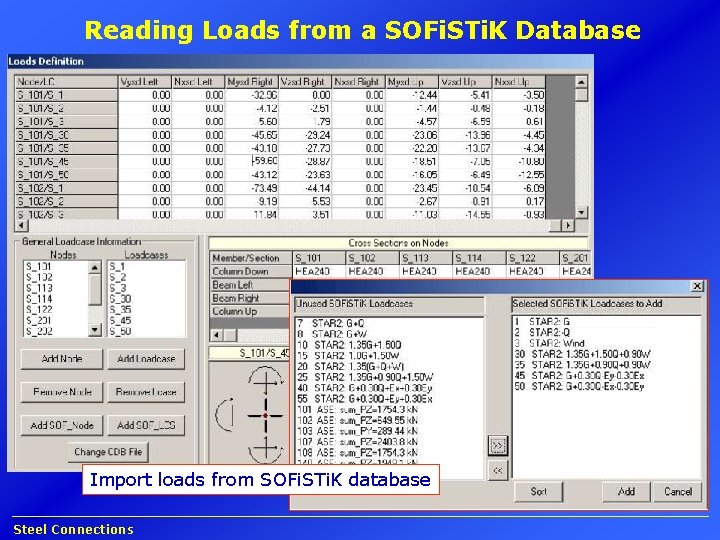Click the Add Loadcase button
This screenshot has width=720, height=540.
point(146,359)
